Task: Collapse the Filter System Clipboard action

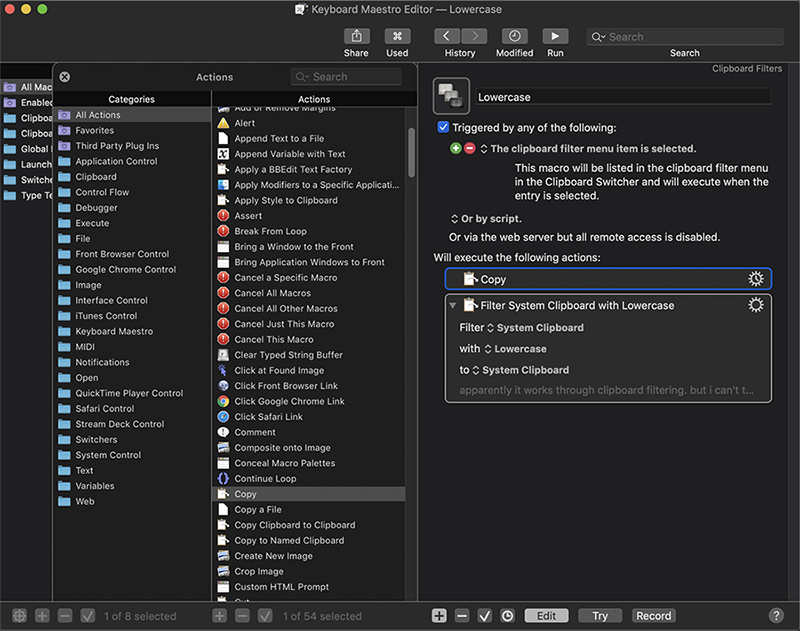Action: point(453,306)
